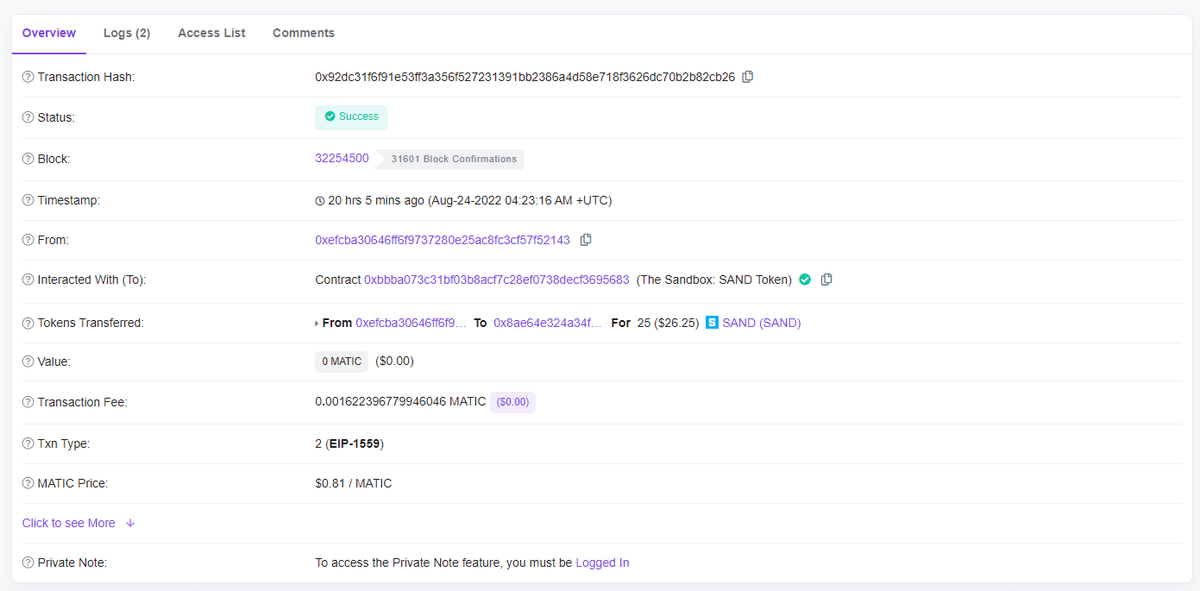
Task: Click the 0 MATIC value badge
Action: (342, 362)
